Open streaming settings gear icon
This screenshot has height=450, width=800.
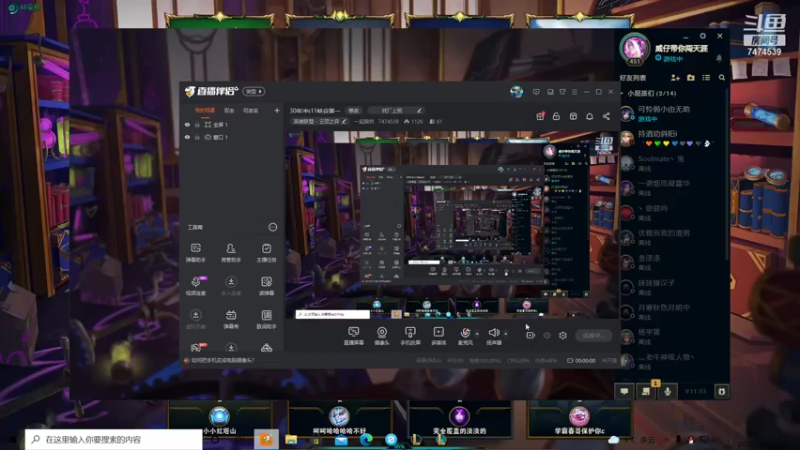(x=563, y=335)
